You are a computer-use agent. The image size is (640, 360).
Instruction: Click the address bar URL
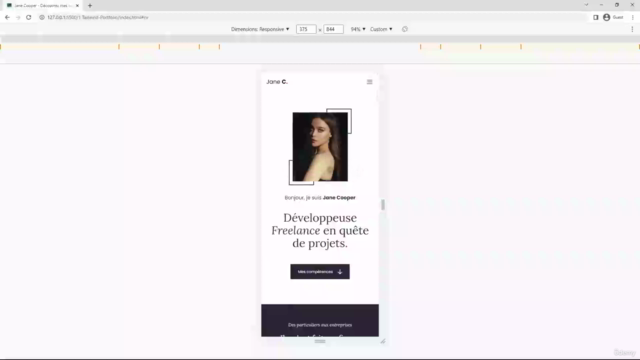click(98, 18)
